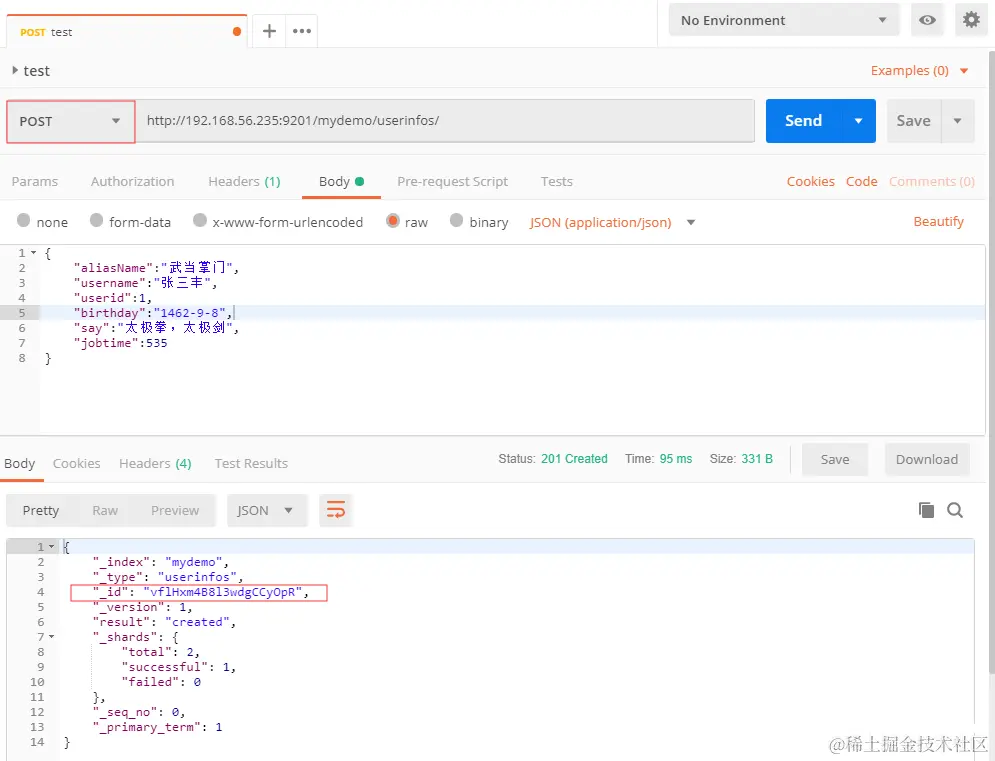Switch to the Authorization tab

pyautogui.click(x=132, y=182)
